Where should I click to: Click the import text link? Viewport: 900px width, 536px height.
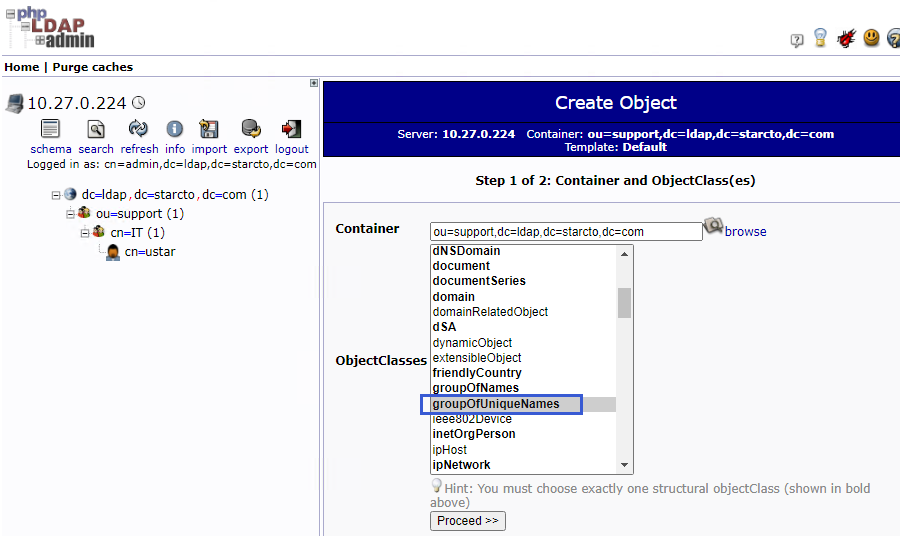[210, 149]
